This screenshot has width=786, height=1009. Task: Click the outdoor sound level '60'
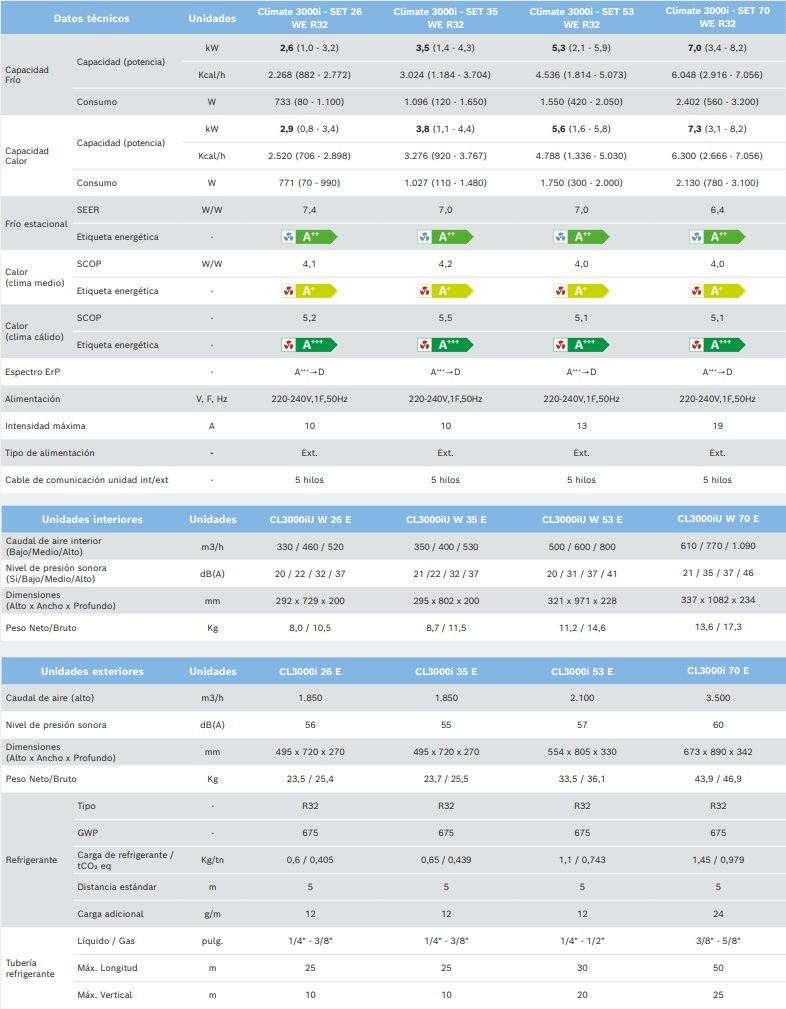[718, 725]
